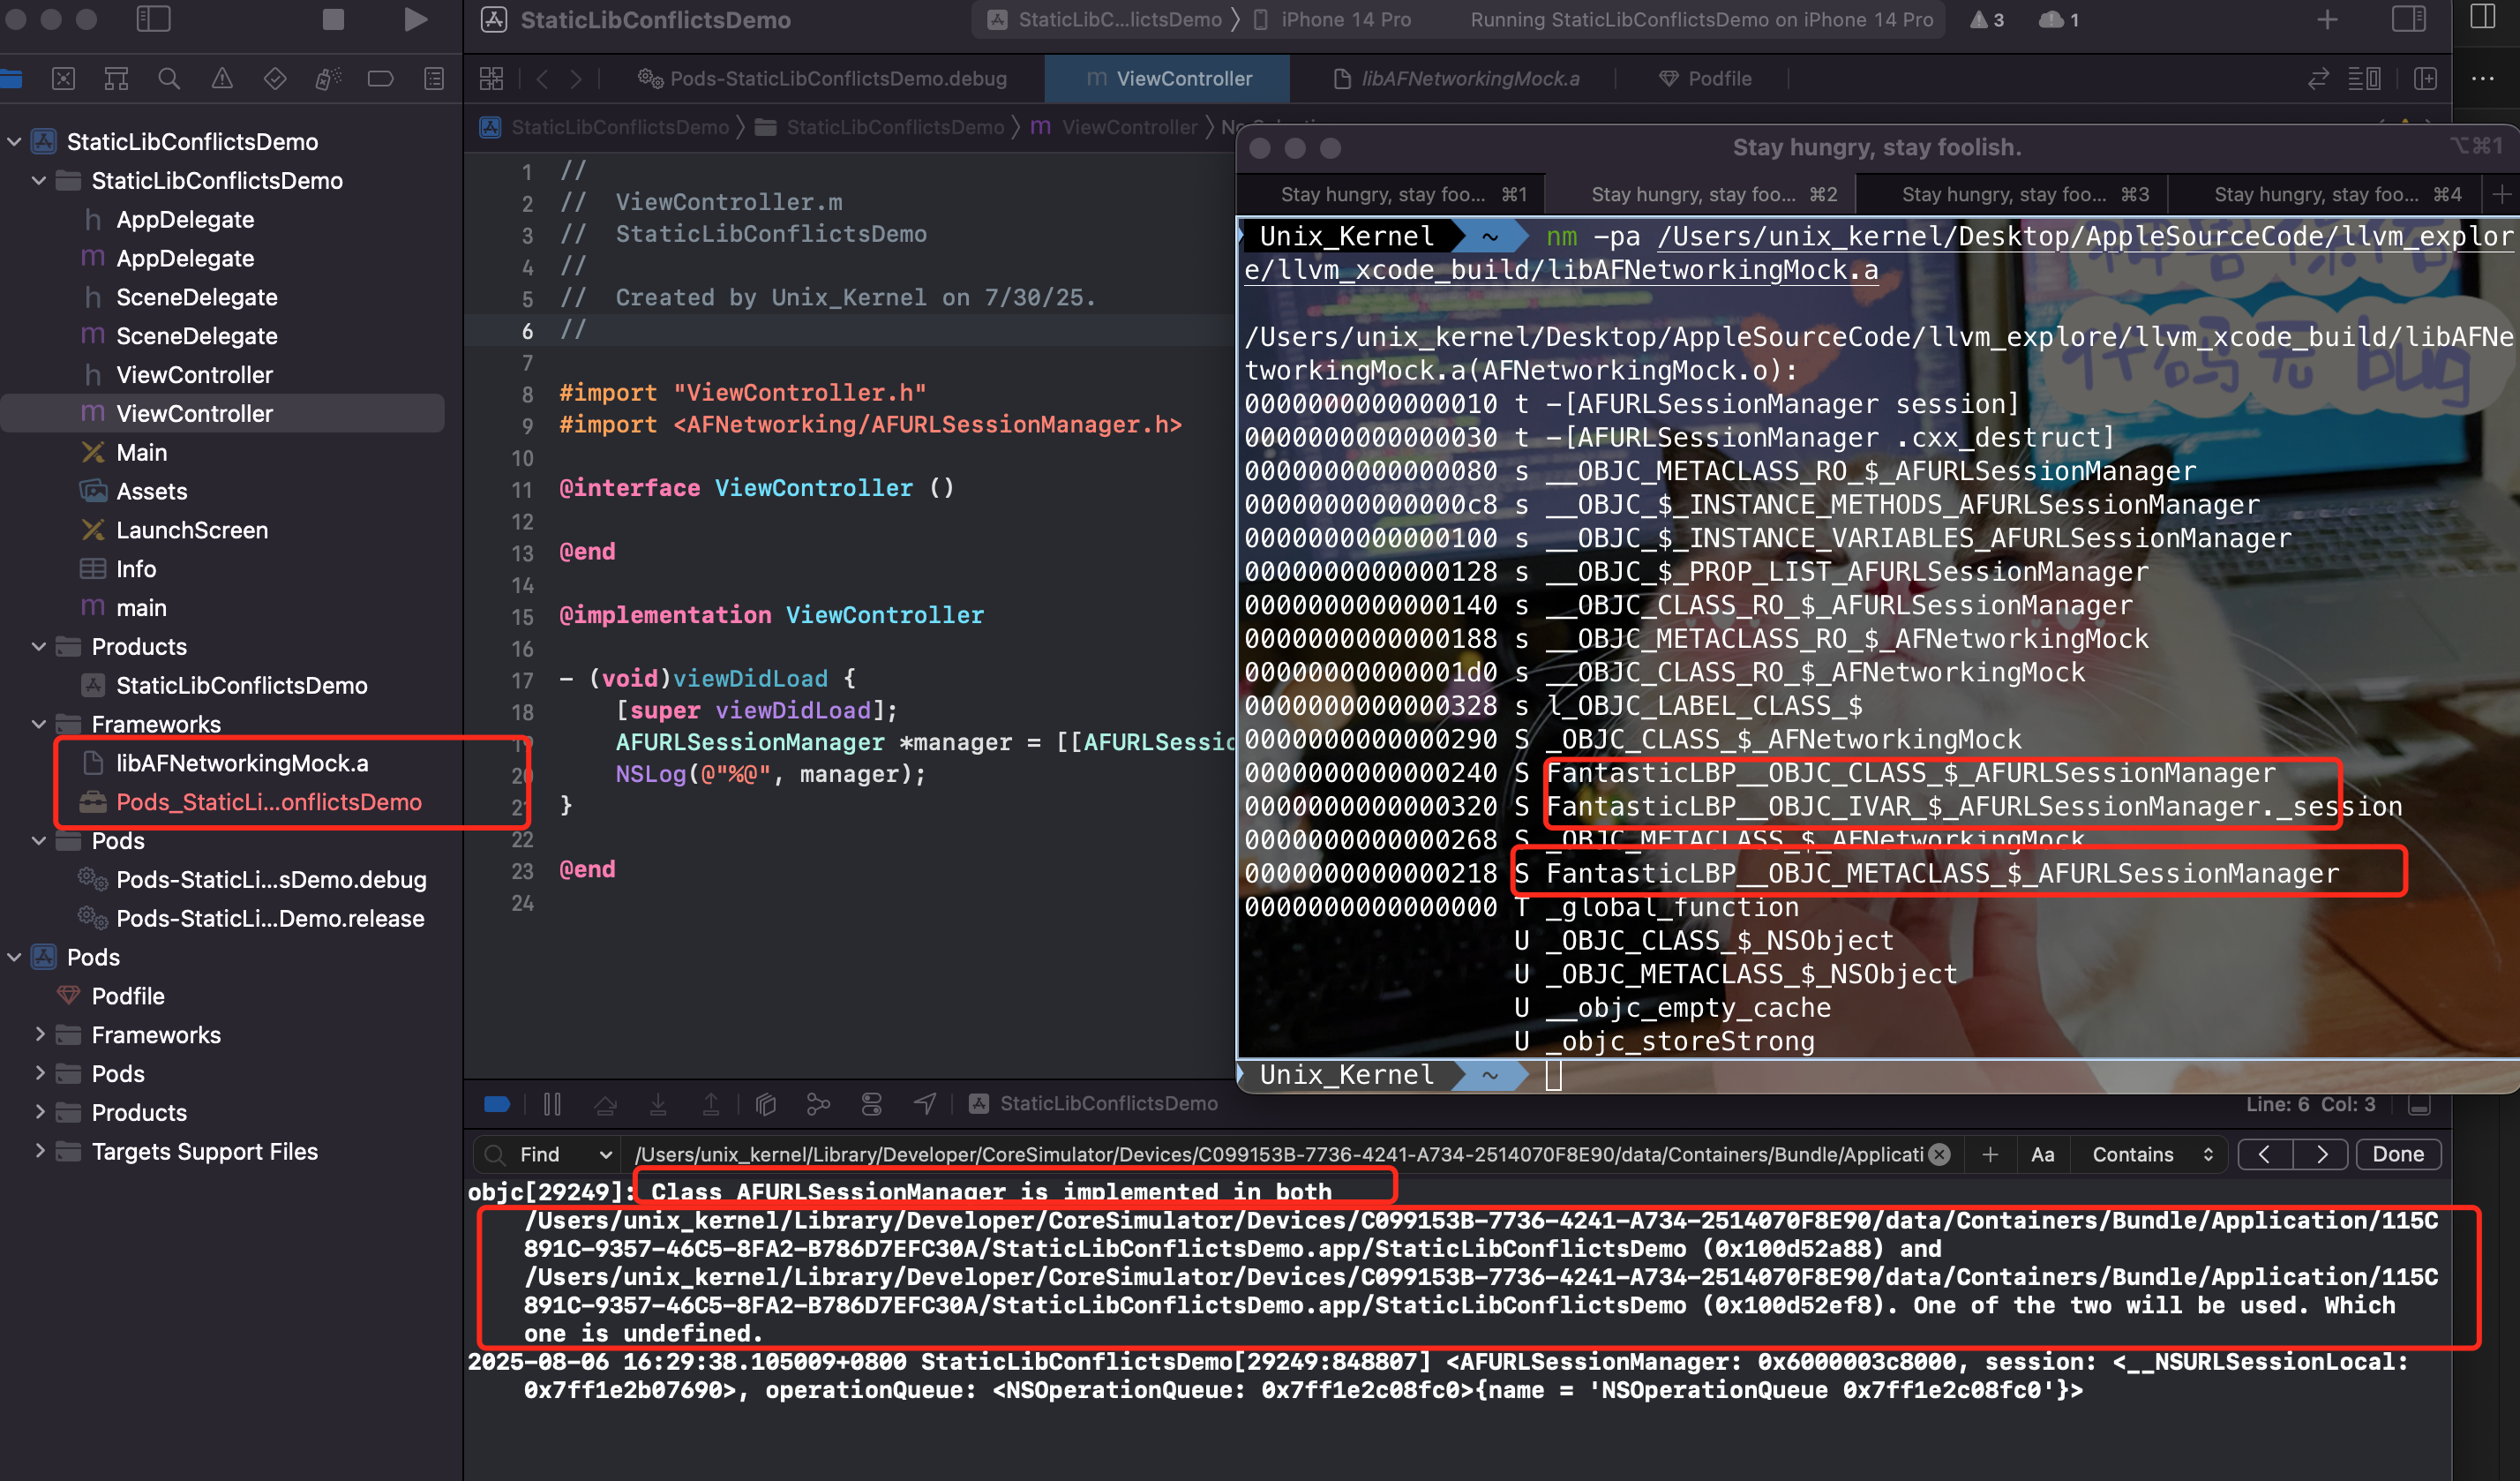Toggle the navigator sidebar visibility
Viewport: 2520px width, 1481px height.
coord(153,19)
